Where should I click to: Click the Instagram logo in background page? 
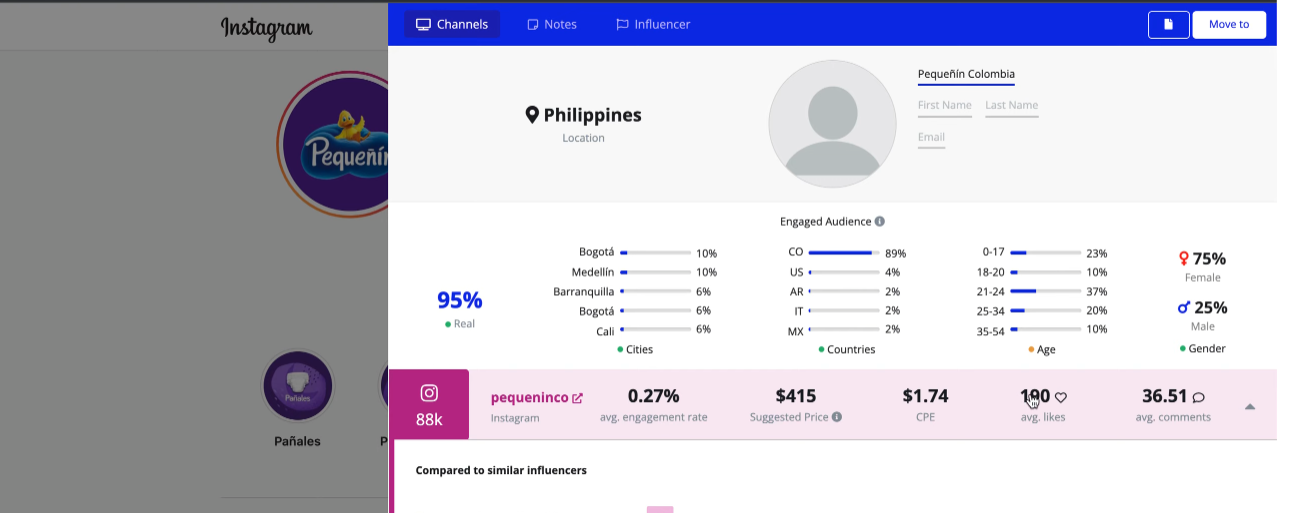click(266, 28)
